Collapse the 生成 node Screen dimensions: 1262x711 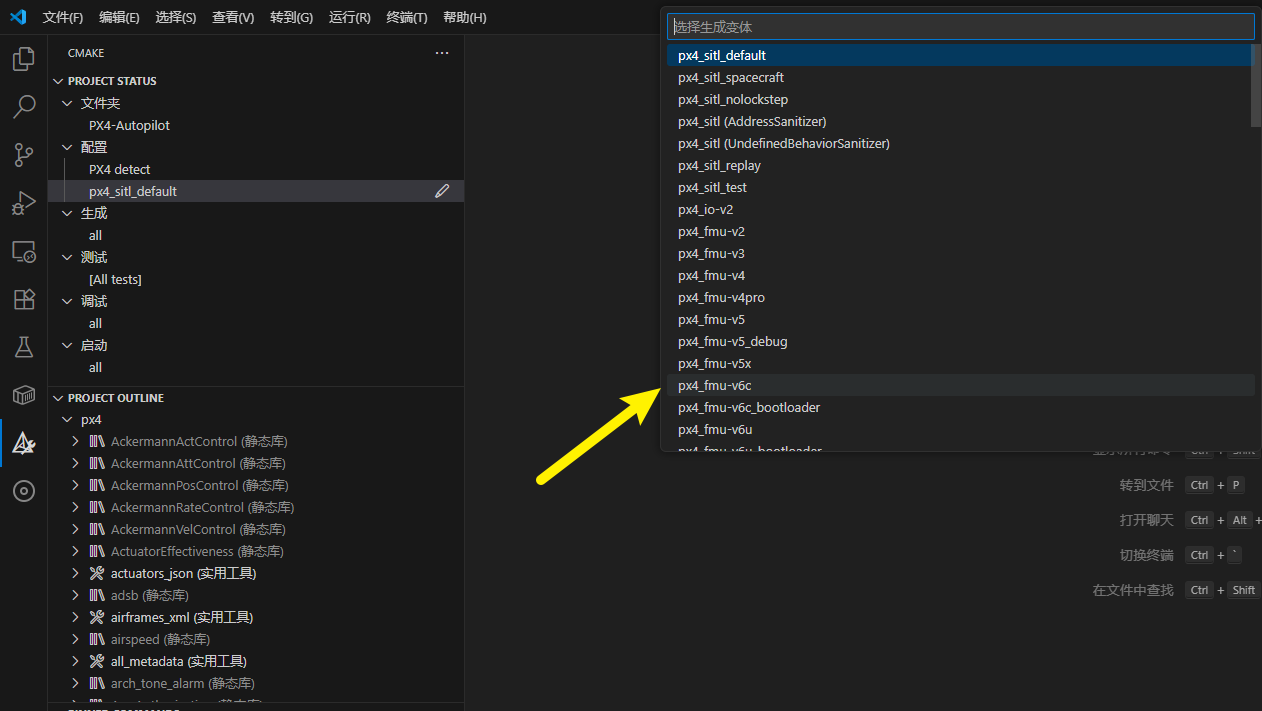(68, 213)
